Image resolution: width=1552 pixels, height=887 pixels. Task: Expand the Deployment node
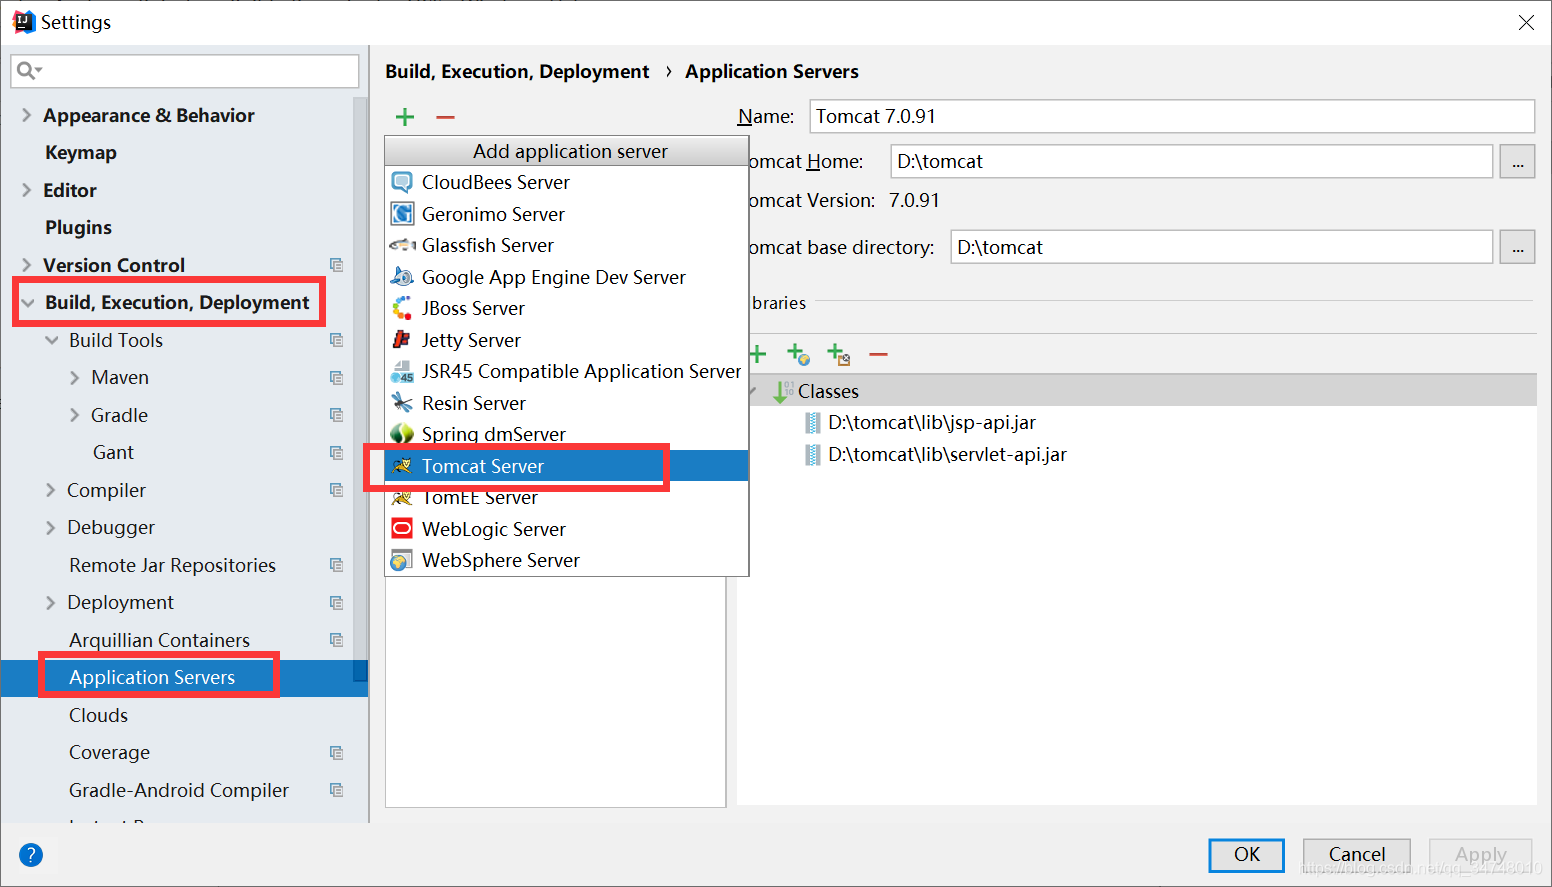tap(50, 603)
